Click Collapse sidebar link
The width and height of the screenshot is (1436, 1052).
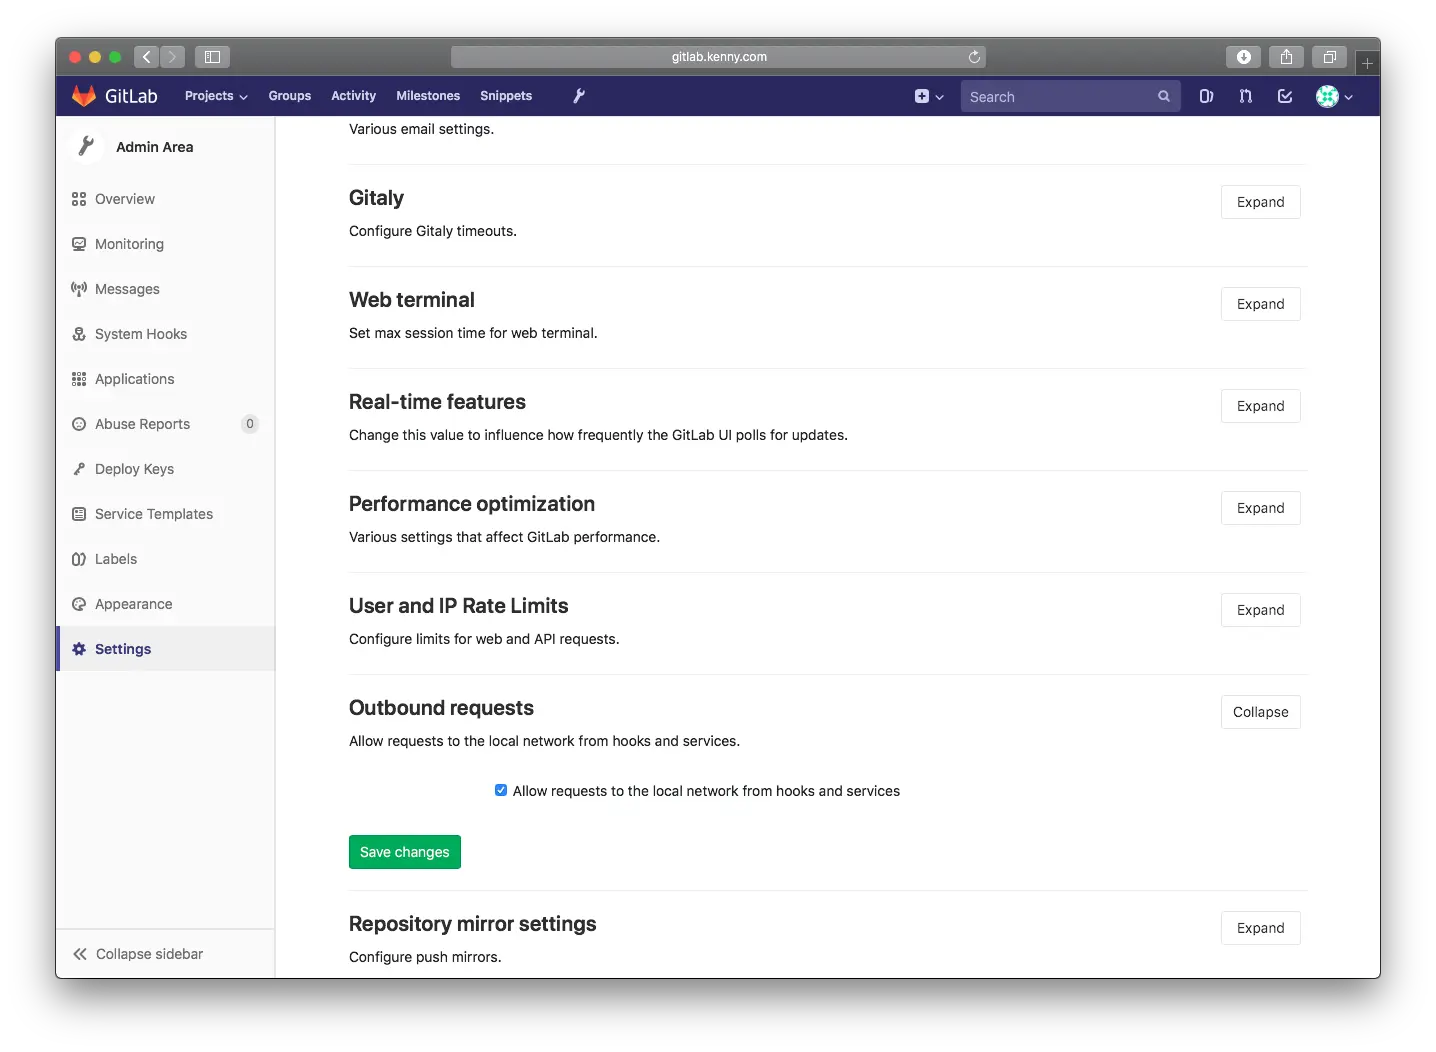point(138,954)
